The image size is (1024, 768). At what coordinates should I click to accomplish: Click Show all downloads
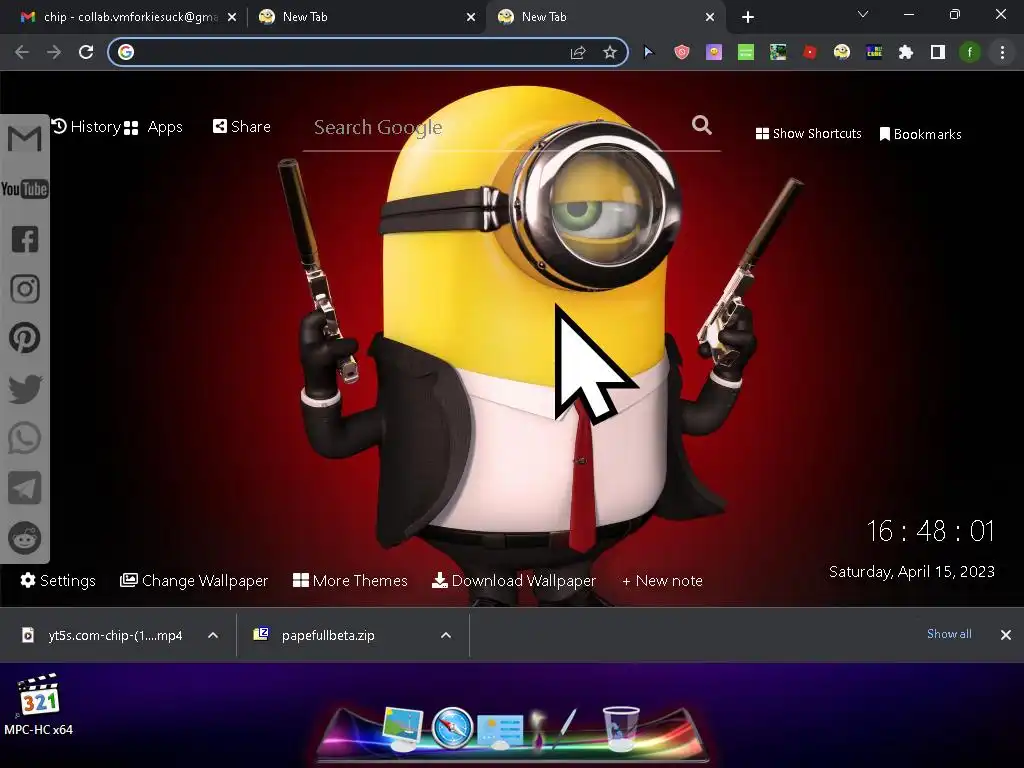[x=949, y=634]
